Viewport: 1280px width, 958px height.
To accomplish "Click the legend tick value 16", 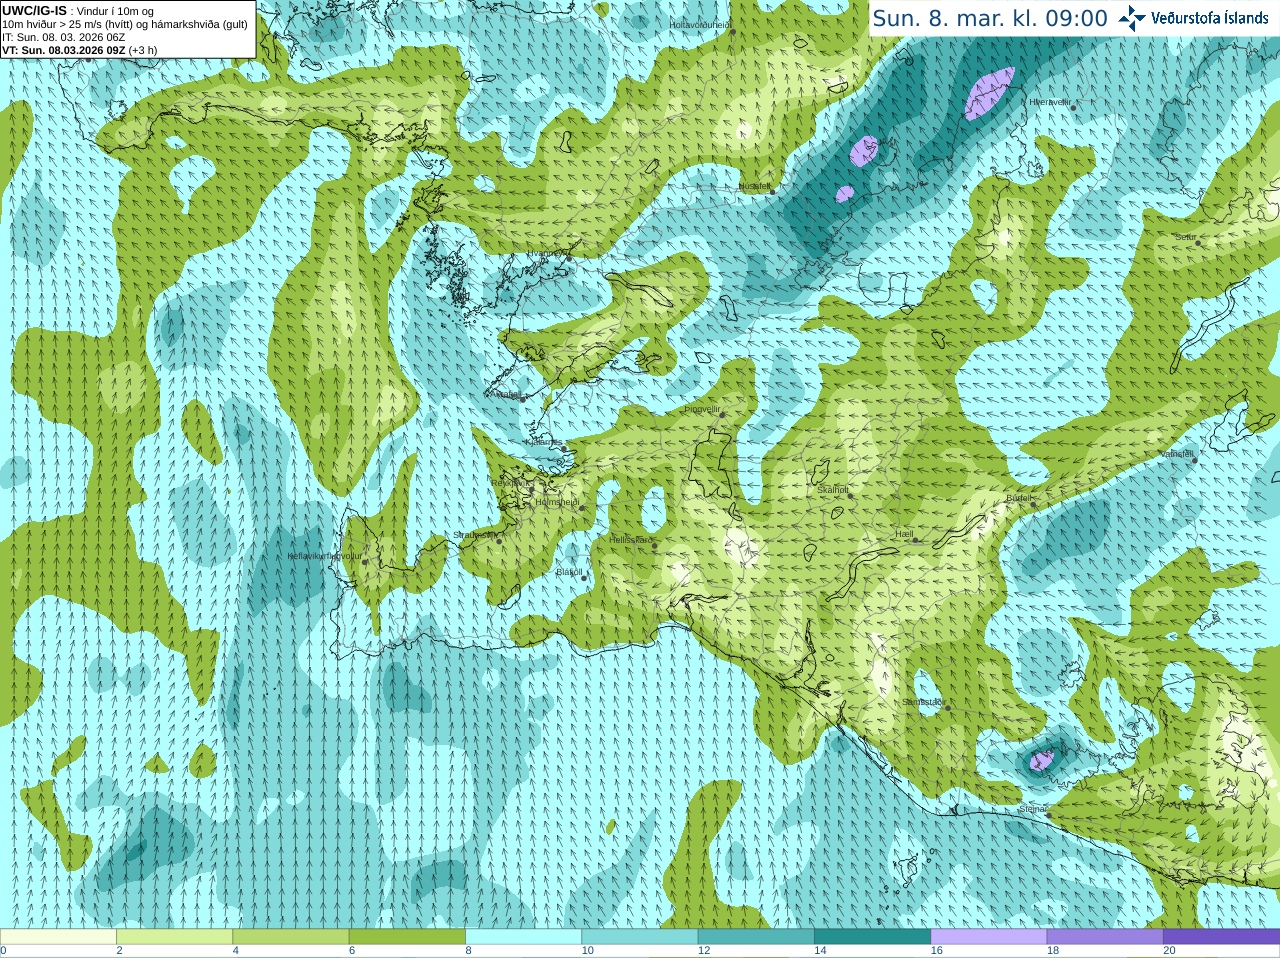I will click(937, 951).
